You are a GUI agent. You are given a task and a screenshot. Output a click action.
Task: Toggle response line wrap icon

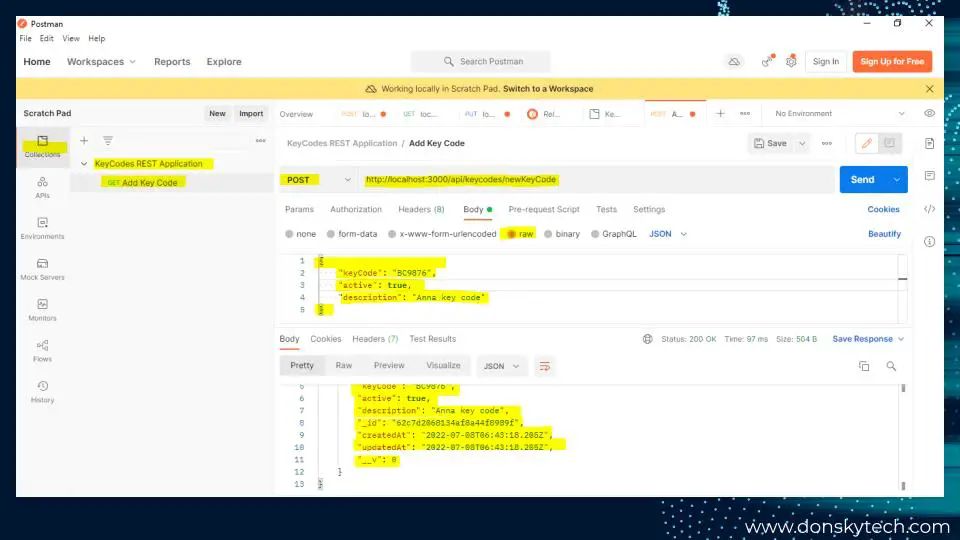tap(544, 366)
